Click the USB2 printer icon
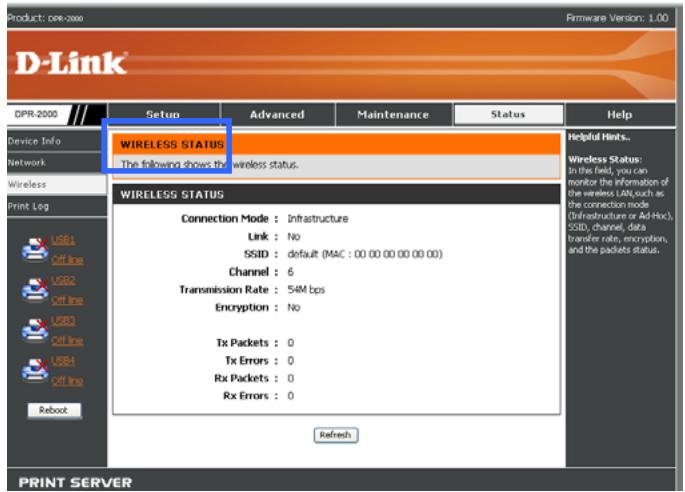Viewport: 685px width, 492px height. [x=35, y=290]
